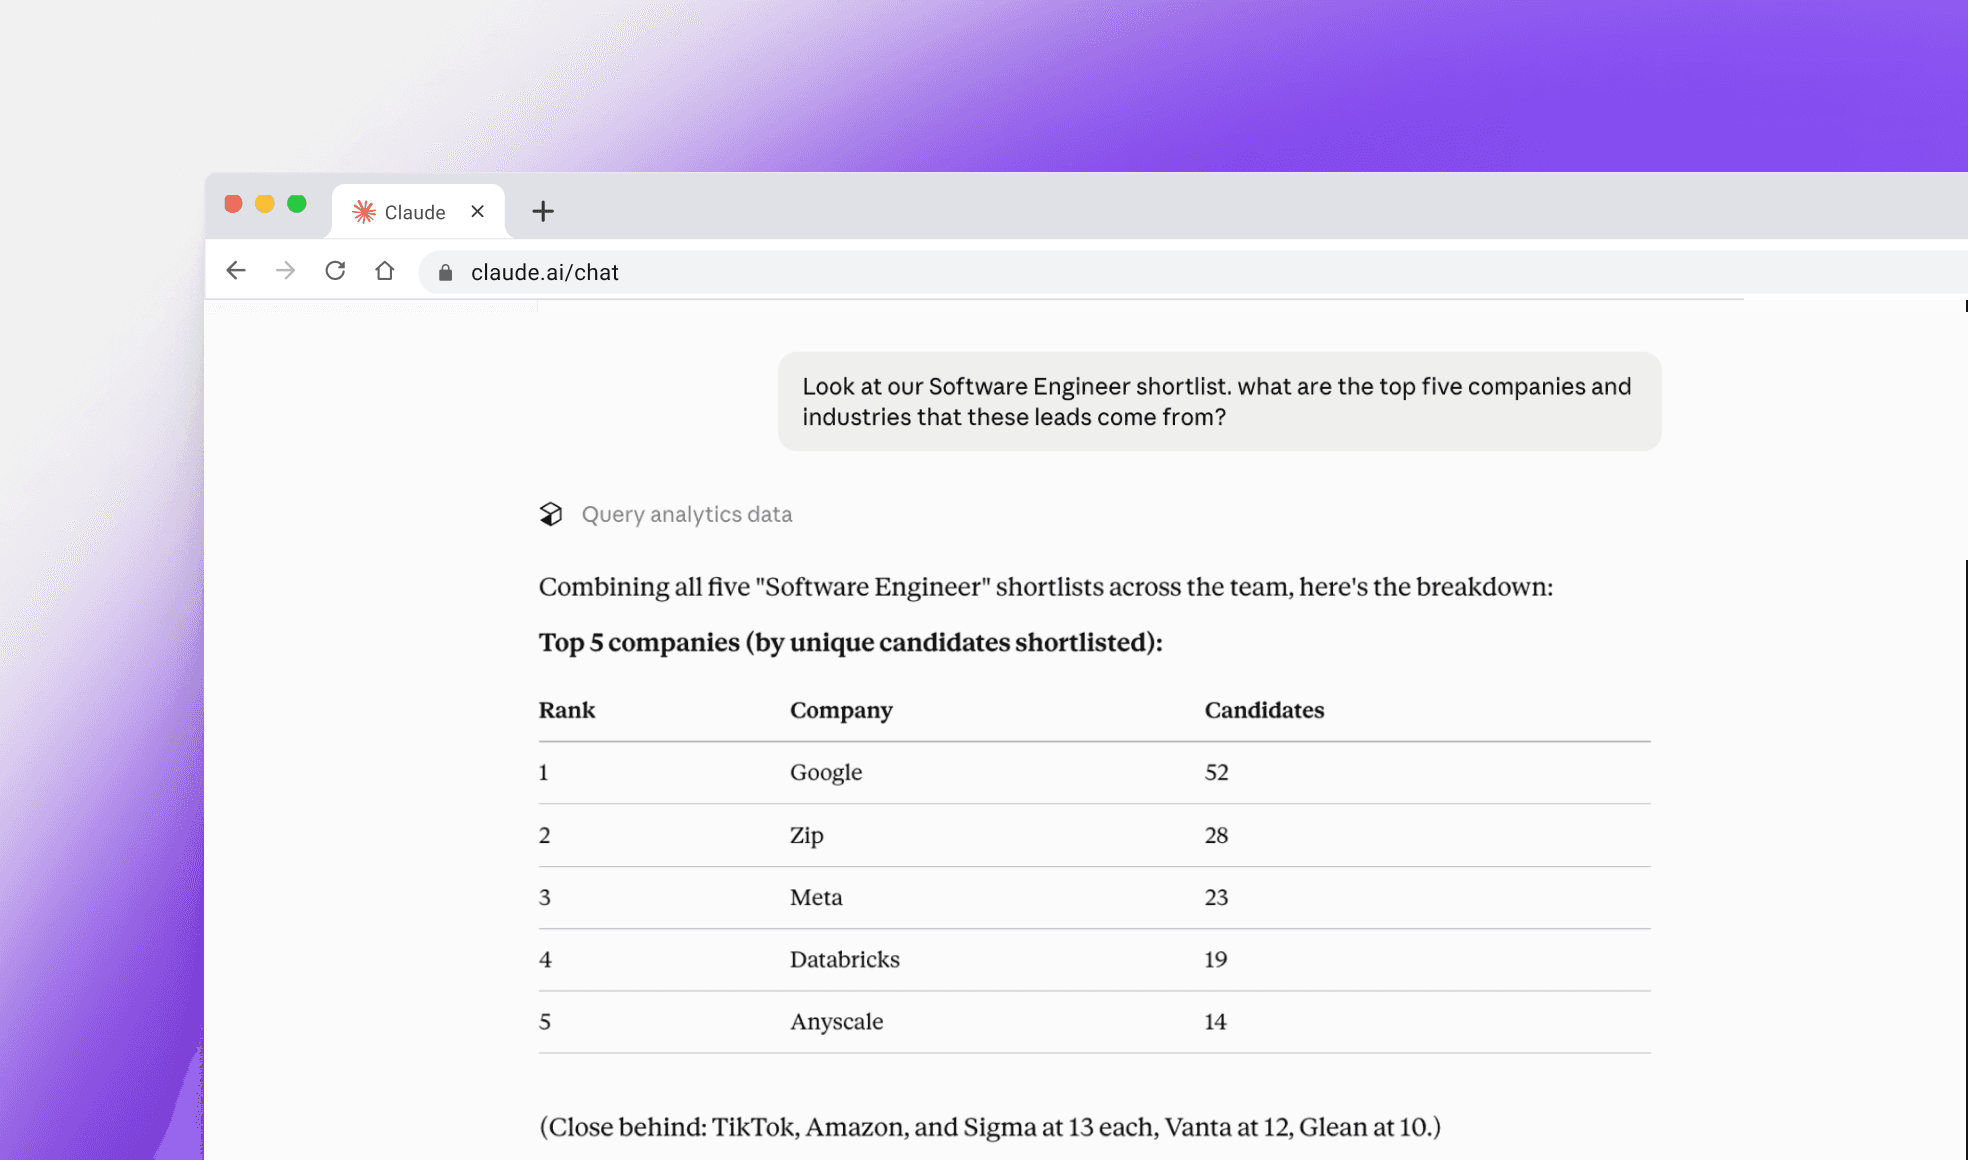Click the candidate count 19
1968x1160 pixels.
pyautogui.click(x=1216, y=959)
